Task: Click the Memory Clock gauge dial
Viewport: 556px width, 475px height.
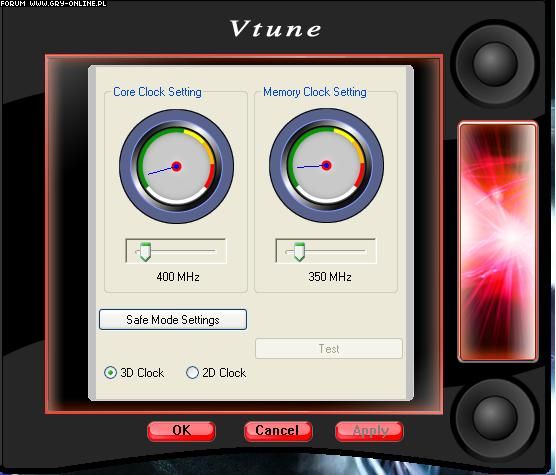Action: tap(326, 166)
